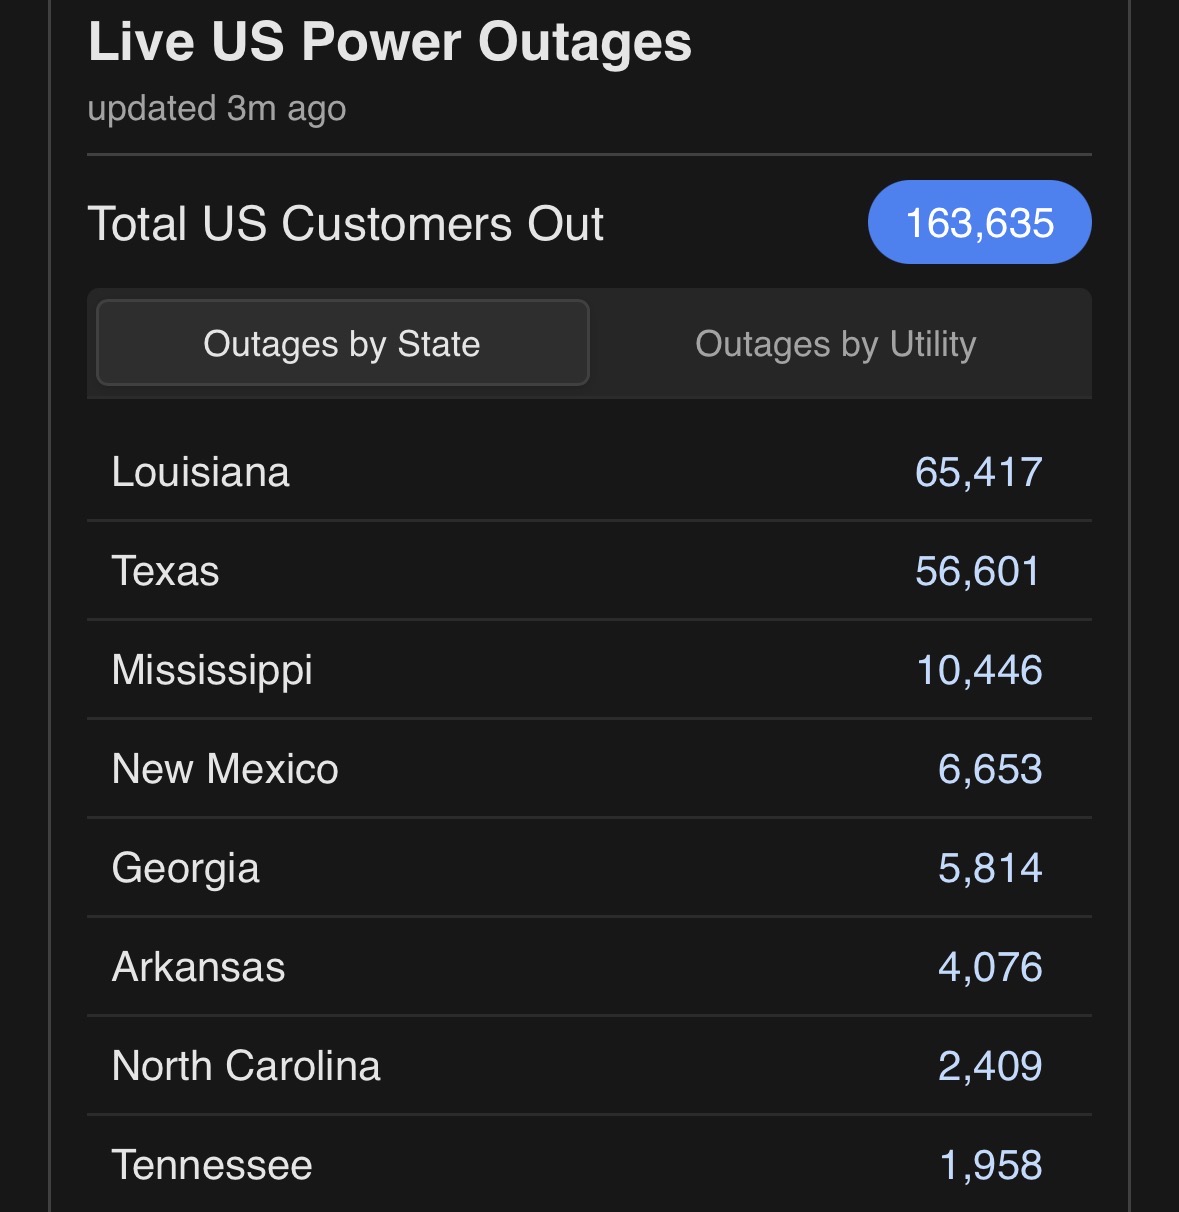This screenshot has width=1179, height=1212.
Task: Select North Carolina from the list
Action: point(246,1066)
